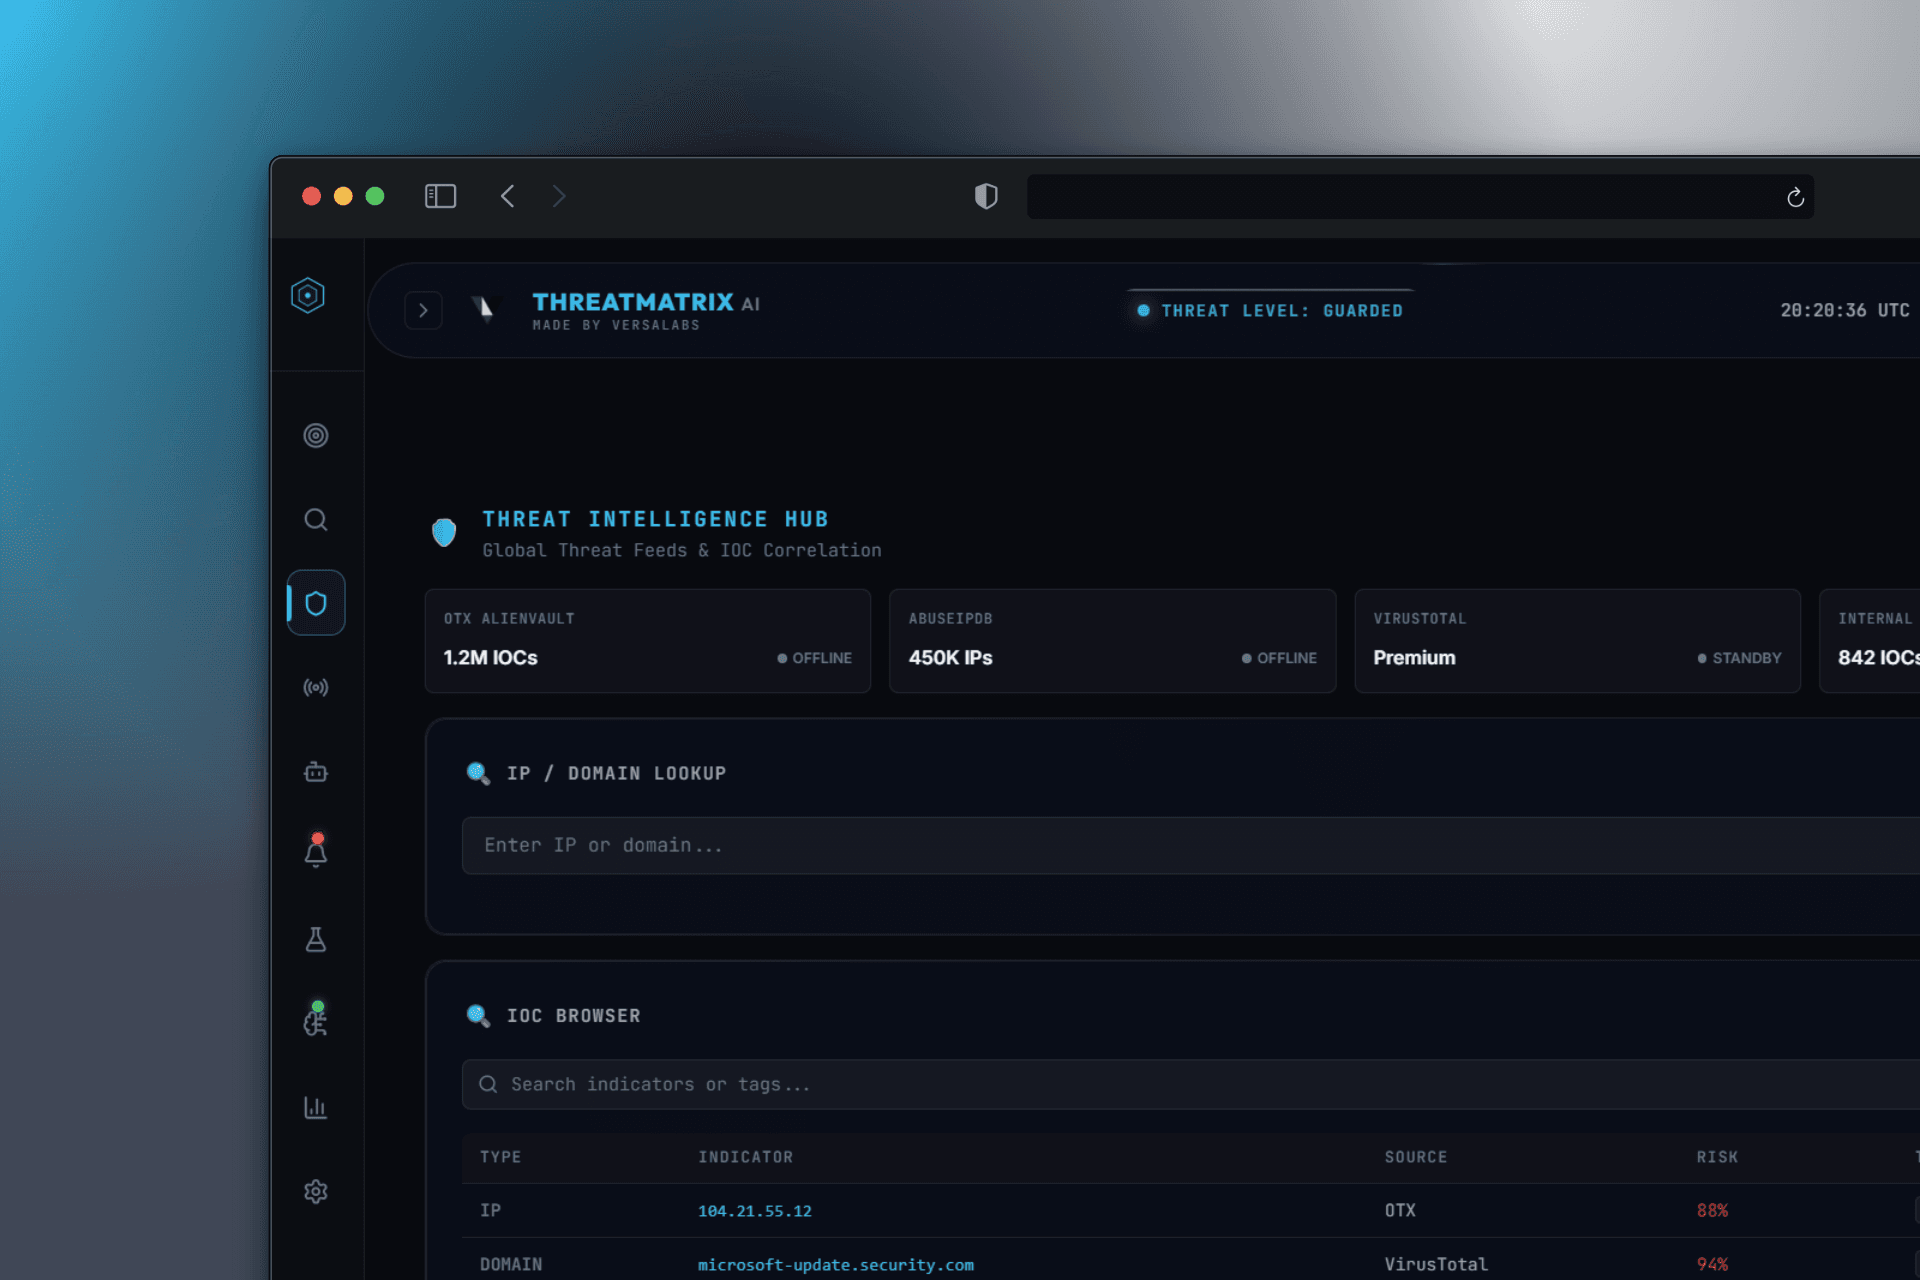Screen dimensions: 1920x1280
Task: Click the Search indicators or tags field
Action: 1191,1085
